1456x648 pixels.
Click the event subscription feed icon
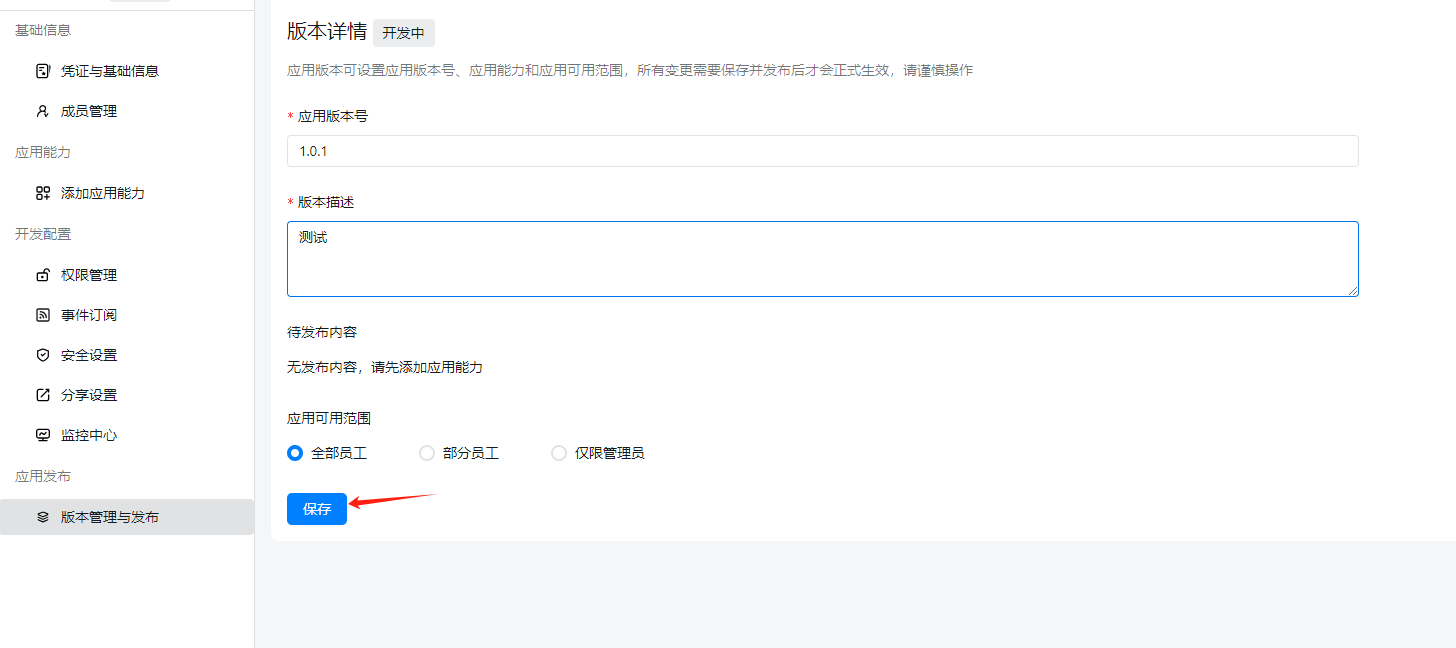[43, 315]
